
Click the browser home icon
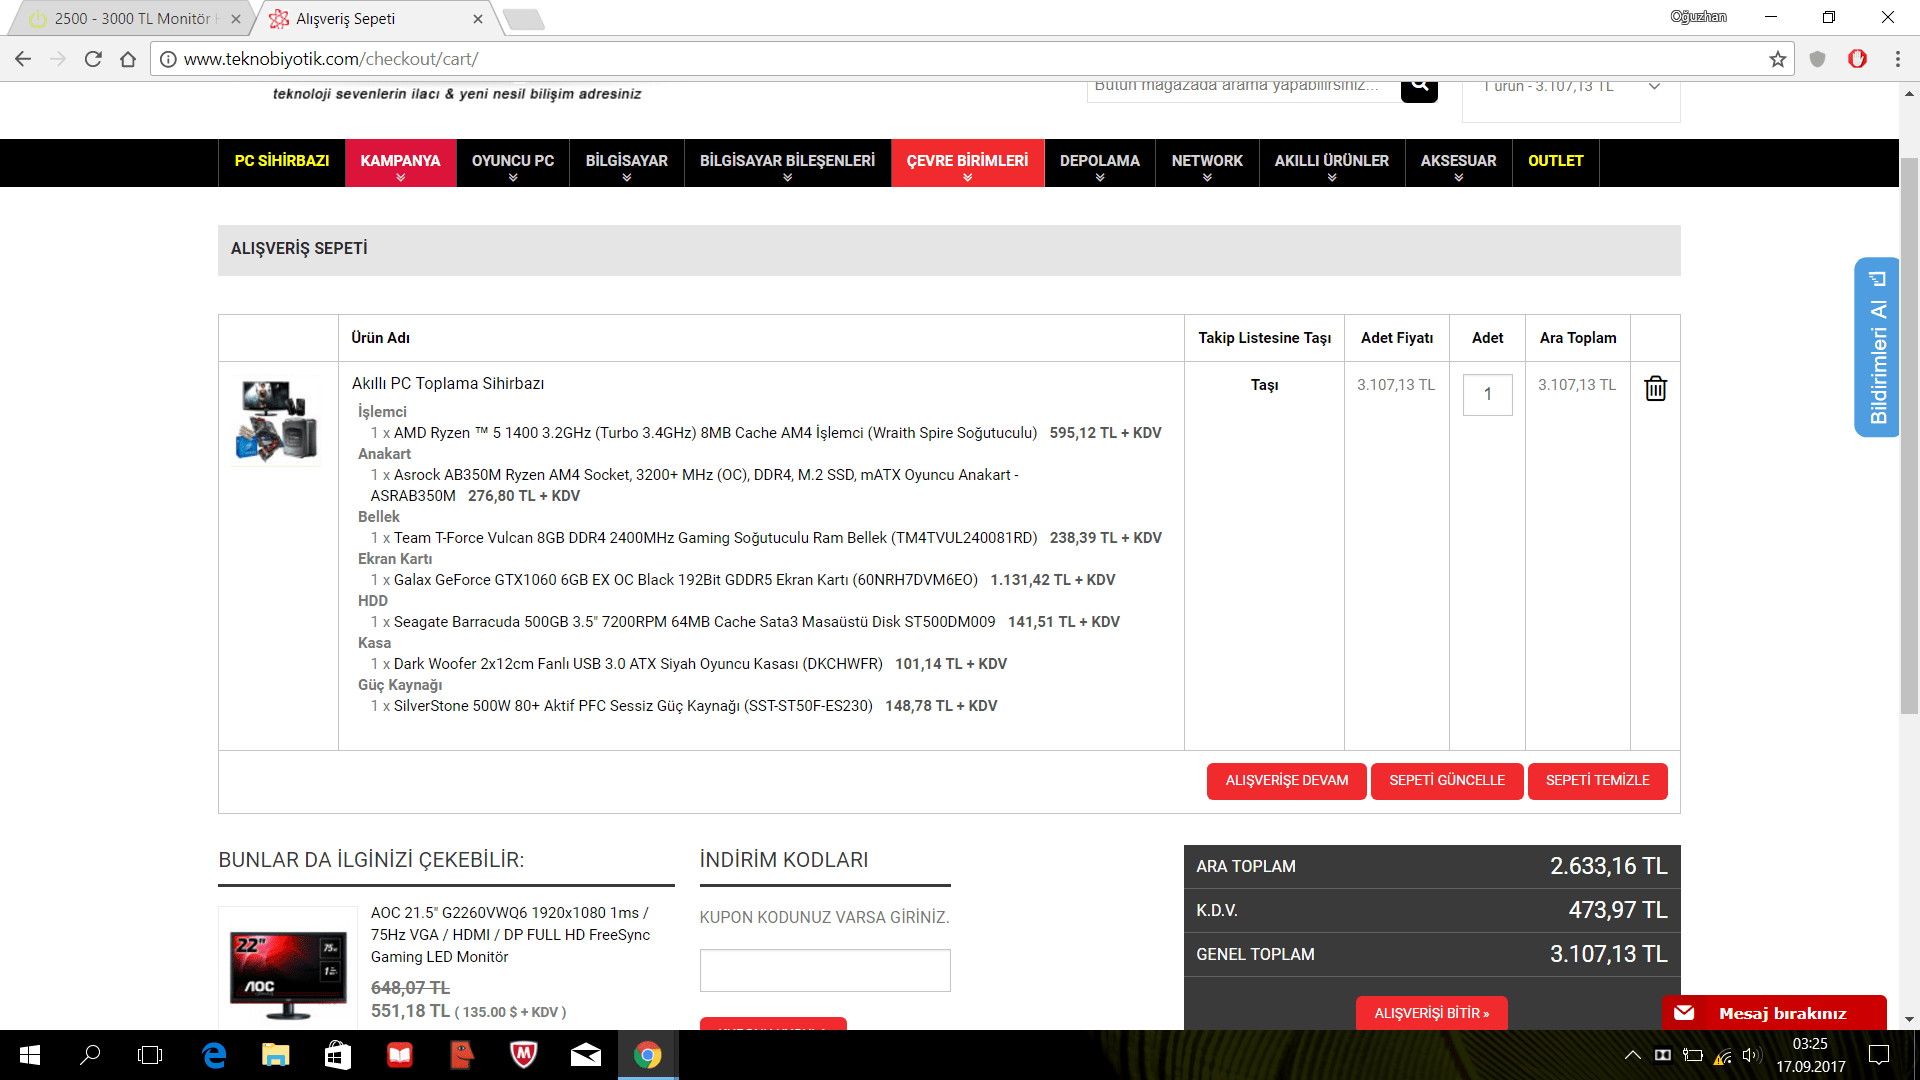pos(128,59)
